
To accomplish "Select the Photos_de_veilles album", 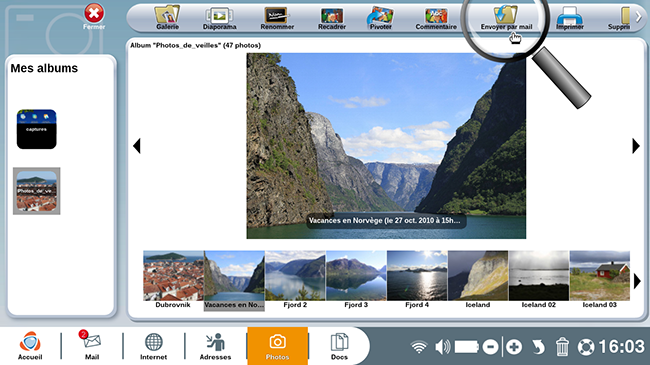I will [36, 191].
